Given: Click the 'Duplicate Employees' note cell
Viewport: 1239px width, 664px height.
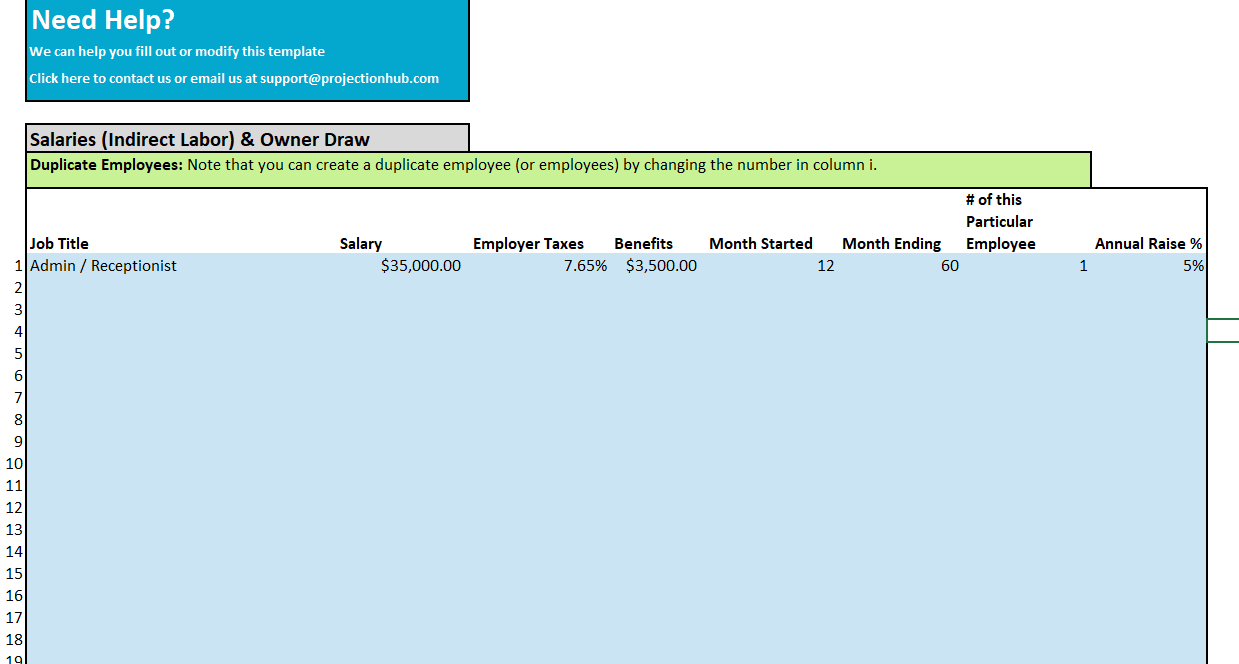Looking at the screenshot, I should point(558,169).
